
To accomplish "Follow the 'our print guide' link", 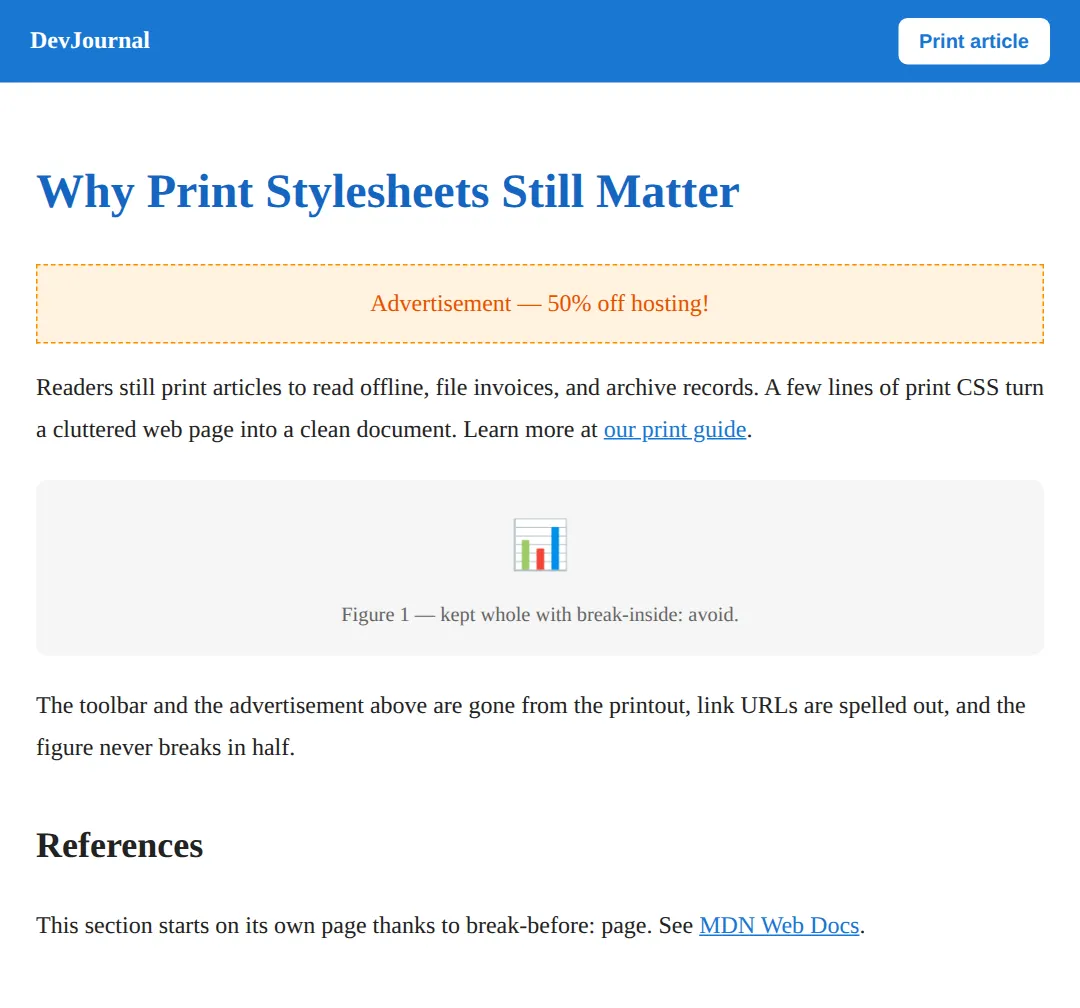I will tap(675, 429).
